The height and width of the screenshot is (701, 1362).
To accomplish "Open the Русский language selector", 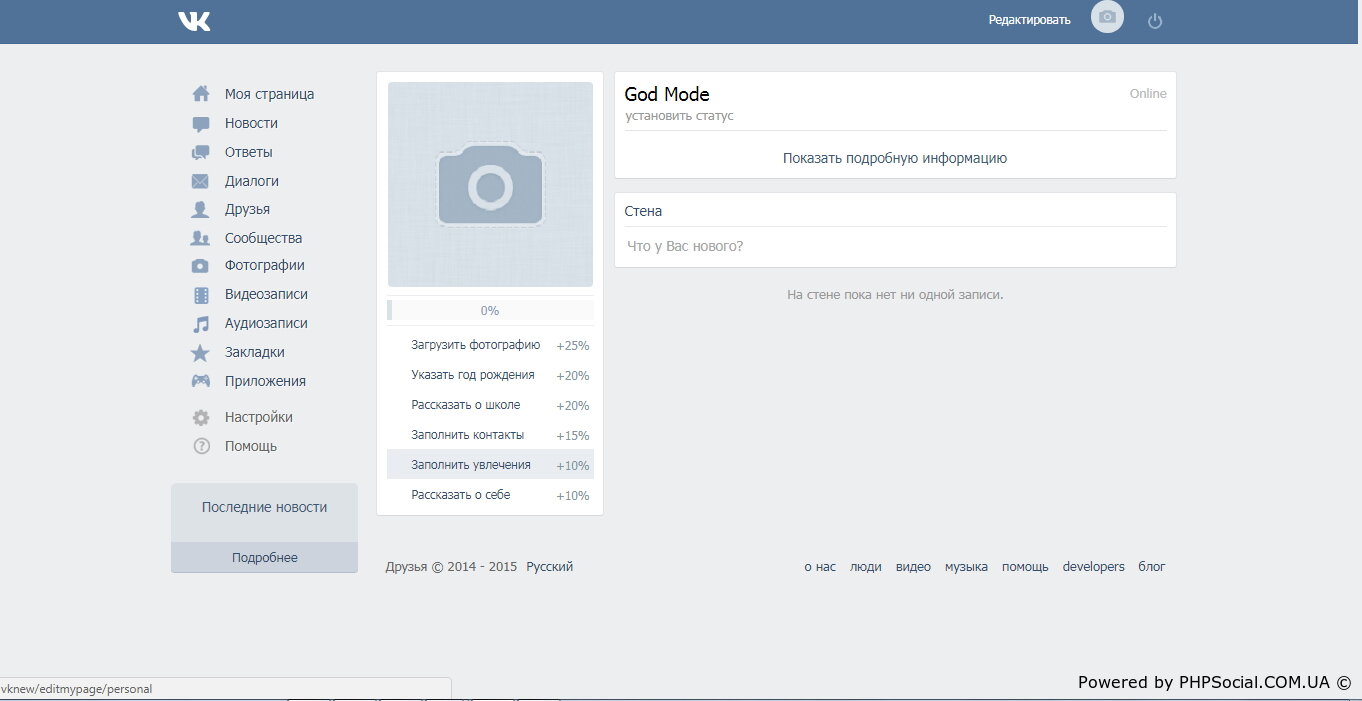I will pos(549,567).
